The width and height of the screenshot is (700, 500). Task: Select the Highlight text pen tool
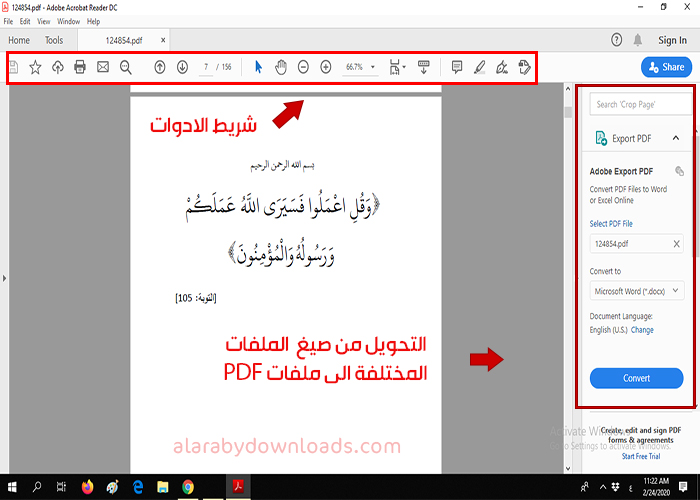click(x=479, y=67)
